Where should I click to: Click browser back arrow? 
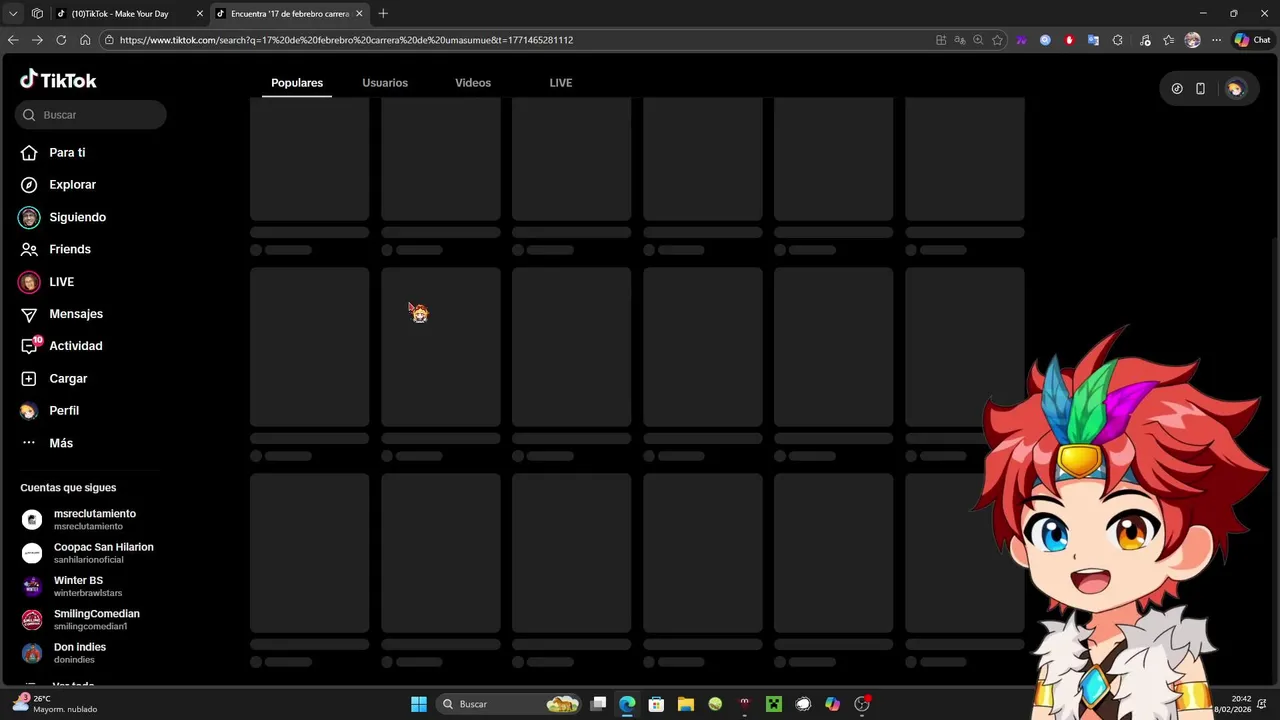click(13, 40)
